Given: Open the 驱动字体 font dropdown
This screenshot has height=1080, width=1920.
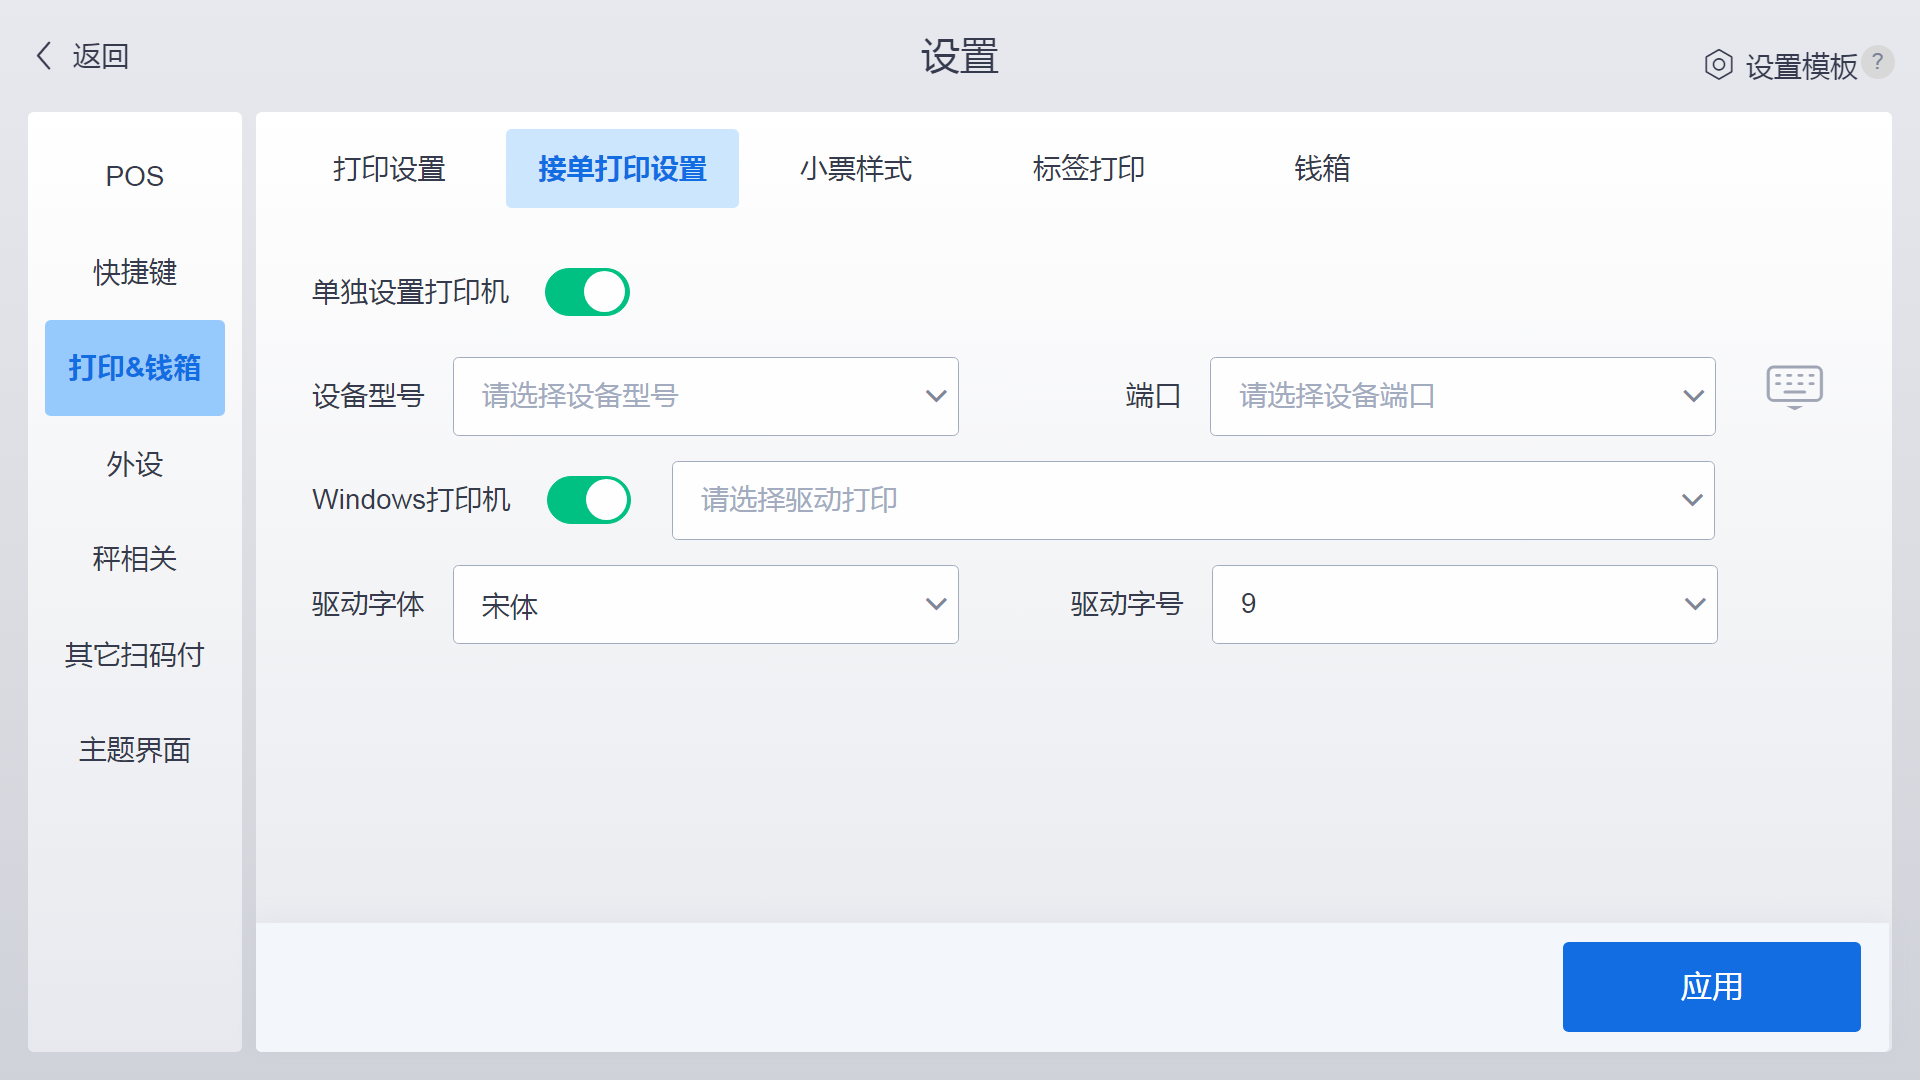Looking at the screenshot, I should 705,604.
